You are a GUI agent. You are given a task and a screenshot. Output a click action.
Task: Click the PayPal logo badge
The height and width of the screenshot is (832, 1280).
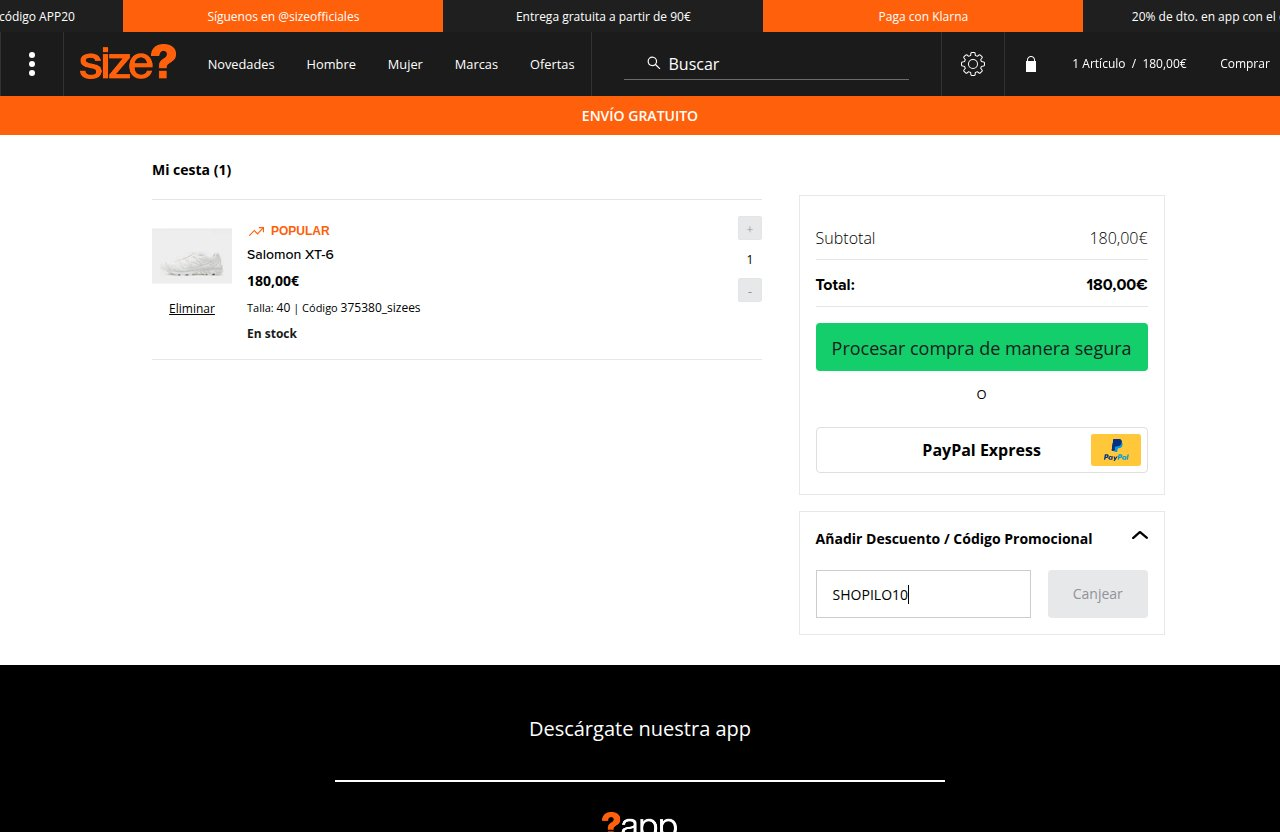coord(1116,450)
